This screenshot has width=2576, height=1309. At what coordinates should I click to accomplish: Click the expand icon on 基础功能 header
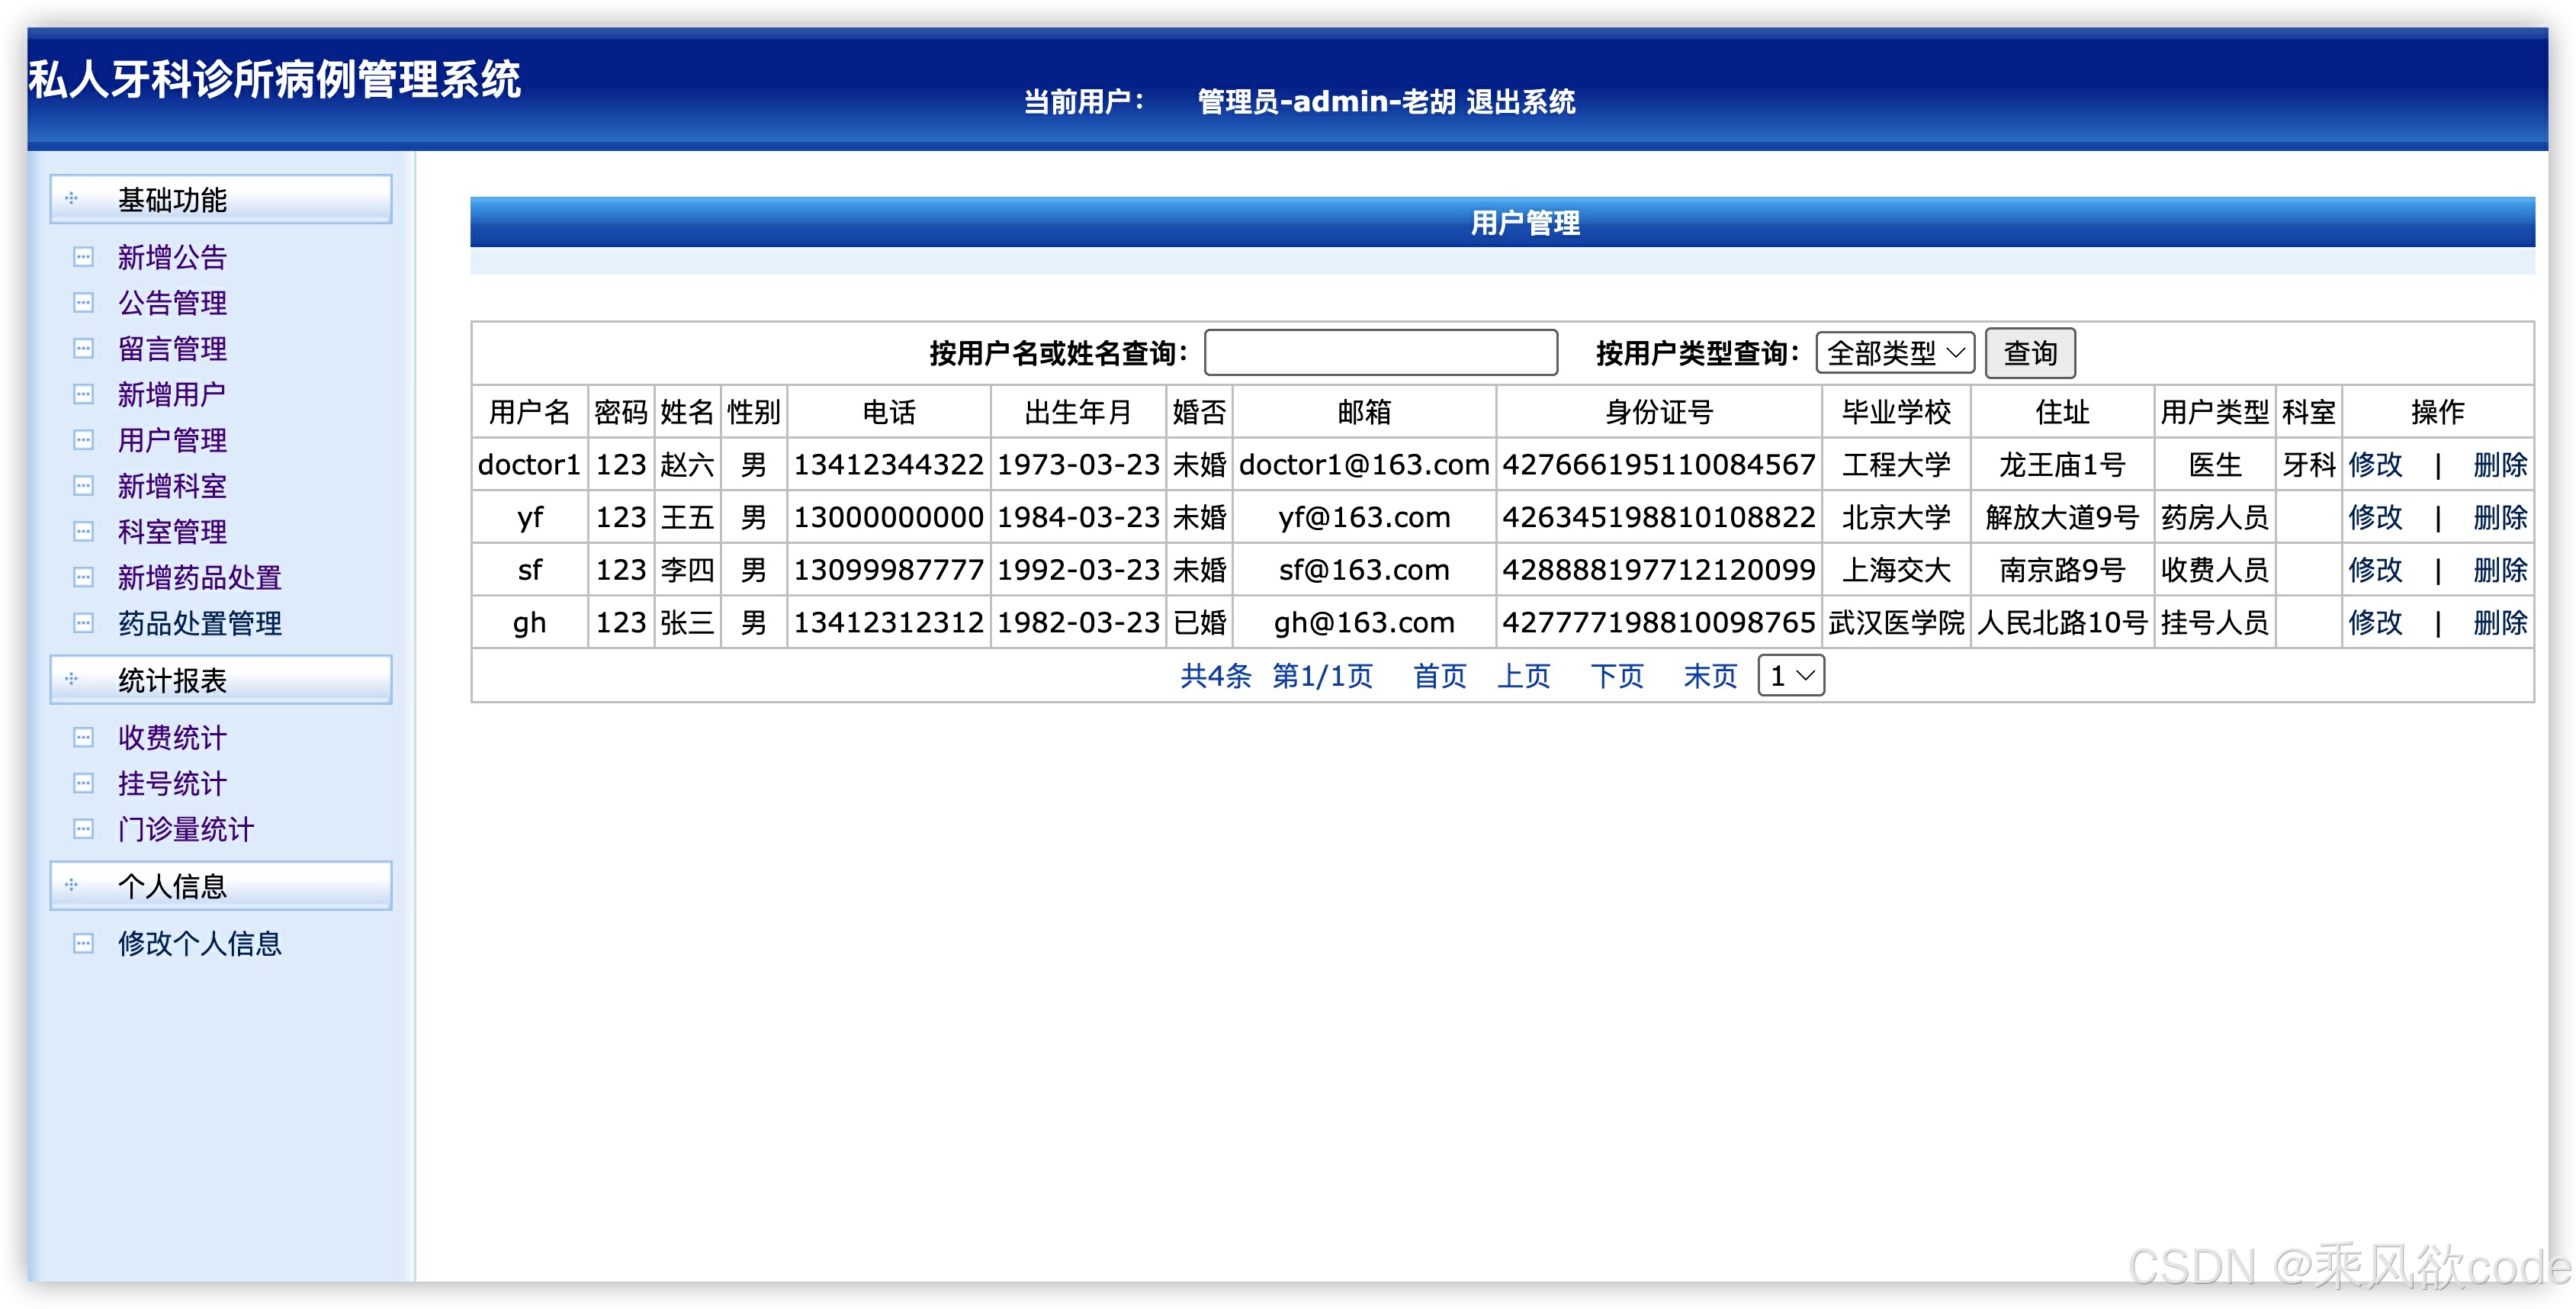[71, 199]
